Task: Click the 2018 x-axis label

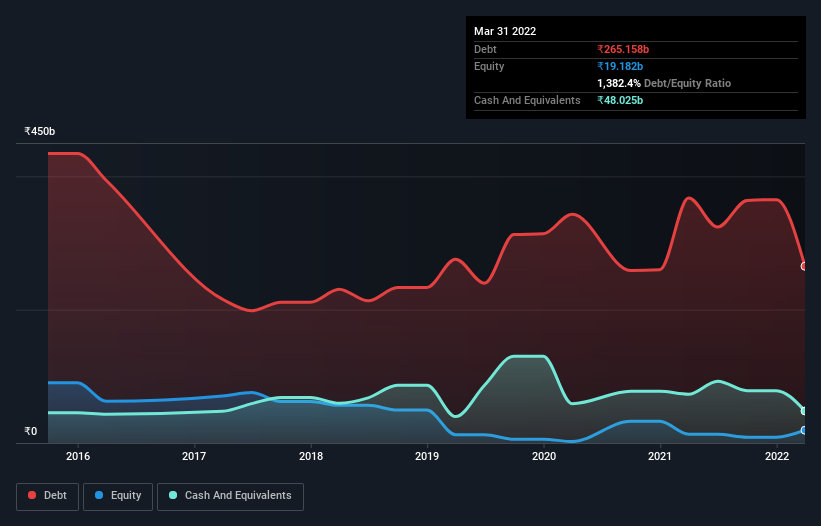Action: [x=311, y=456]
